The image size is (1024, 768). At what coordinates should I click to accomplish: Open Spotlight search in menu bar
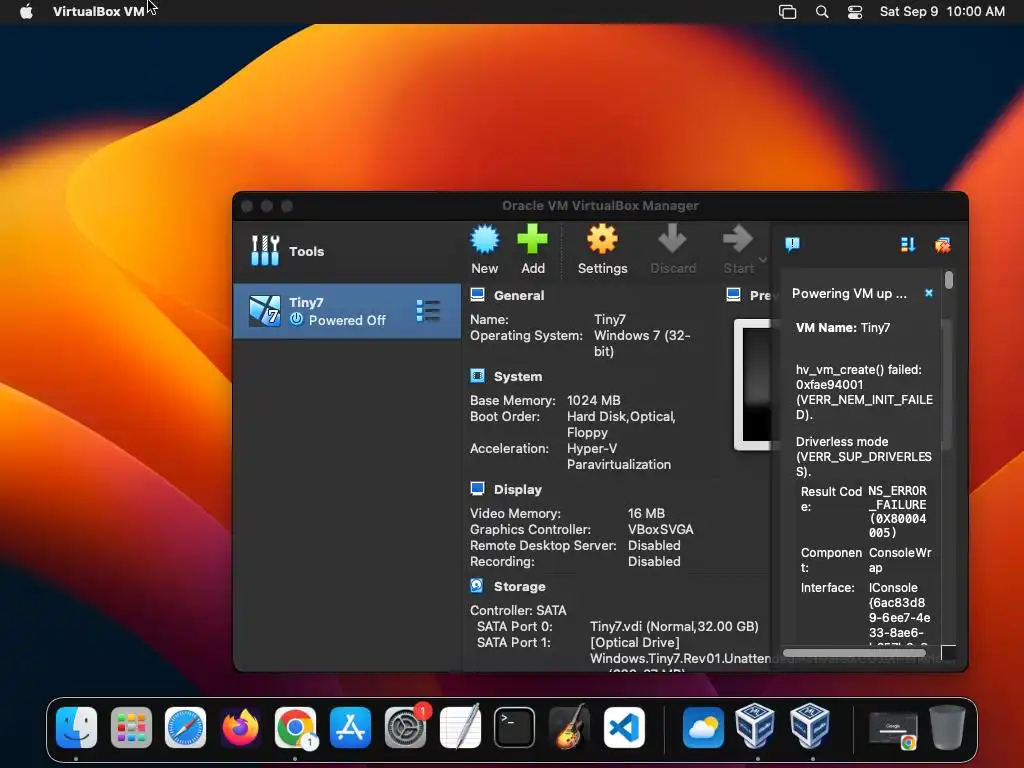(x=822, y=12)
